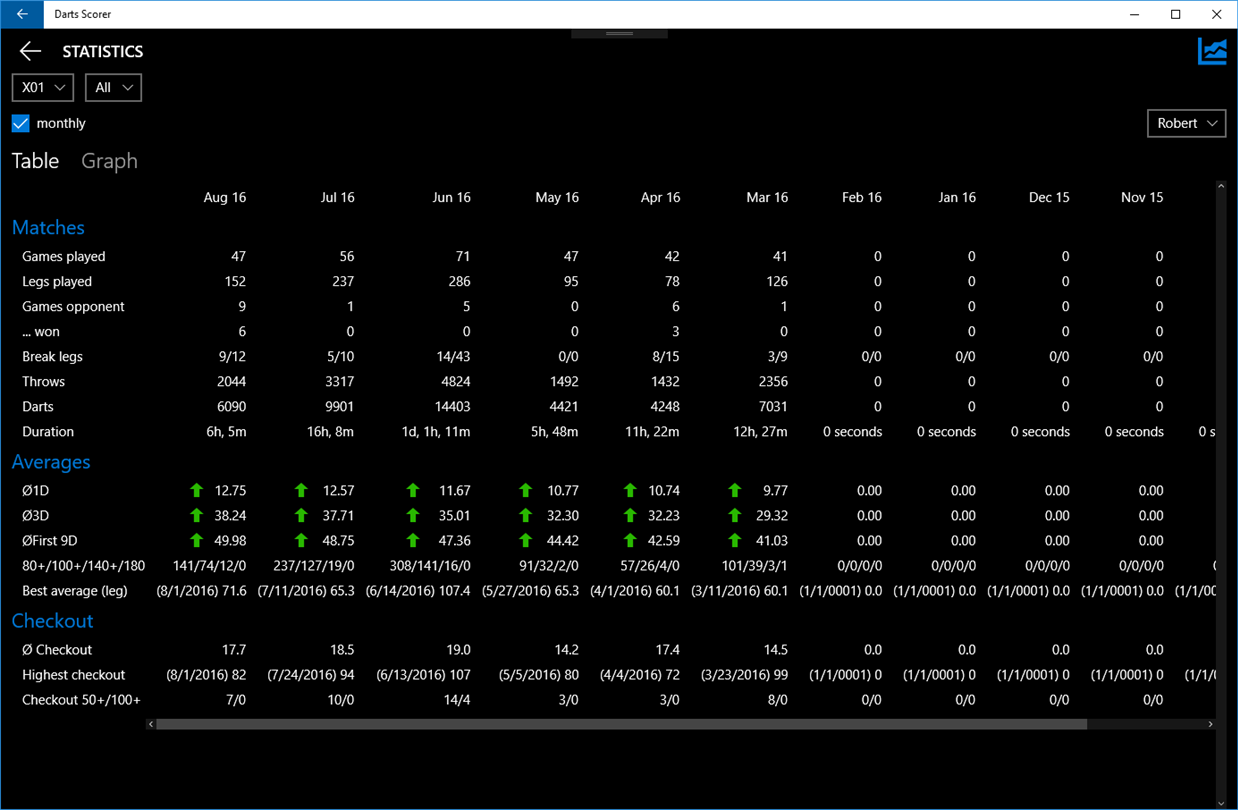This screenshot has height=810, width=1238.
Task: Click green up arrow for Ø3D Jul 16
Action: (x=301, y=515)
